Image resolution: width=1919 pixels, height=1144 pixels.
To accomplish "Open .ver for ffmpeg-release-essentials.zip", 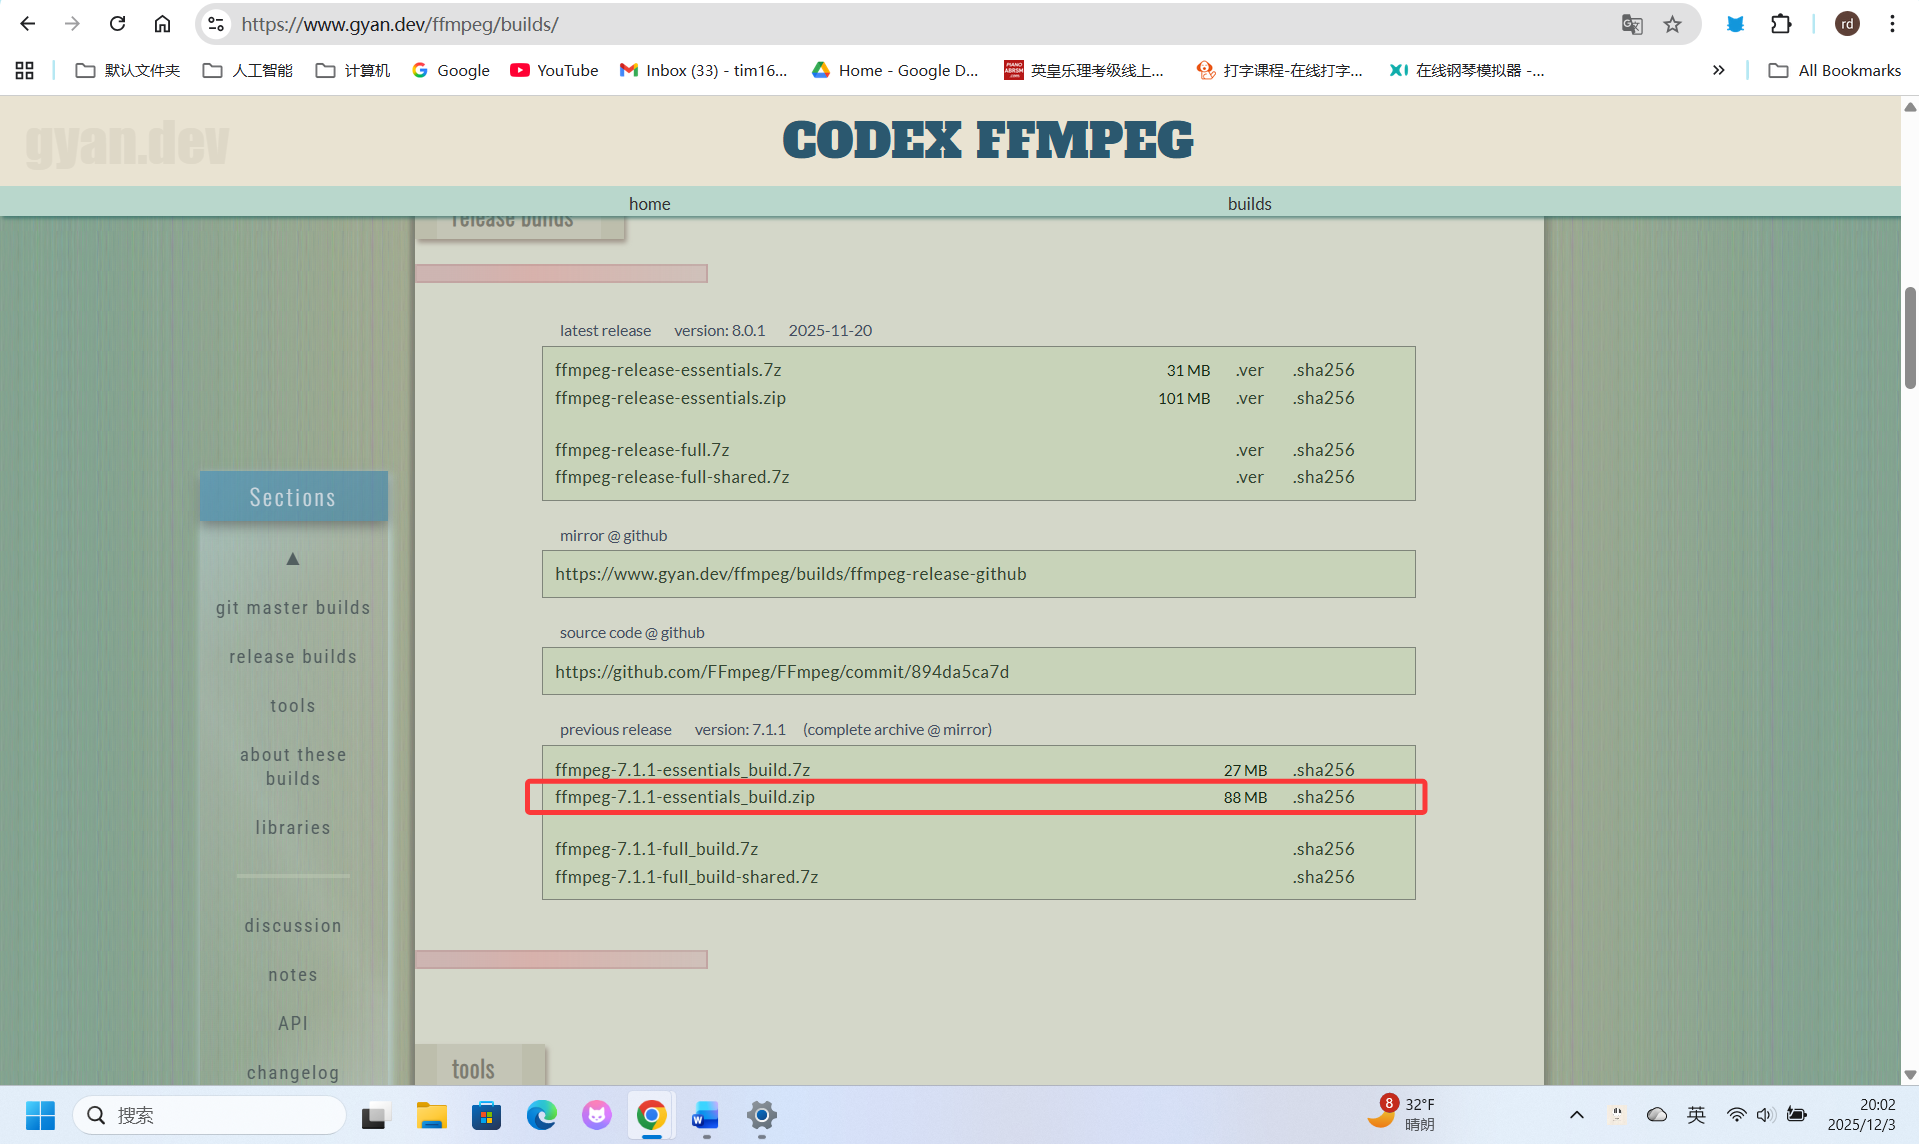I will pos(1249,398).
